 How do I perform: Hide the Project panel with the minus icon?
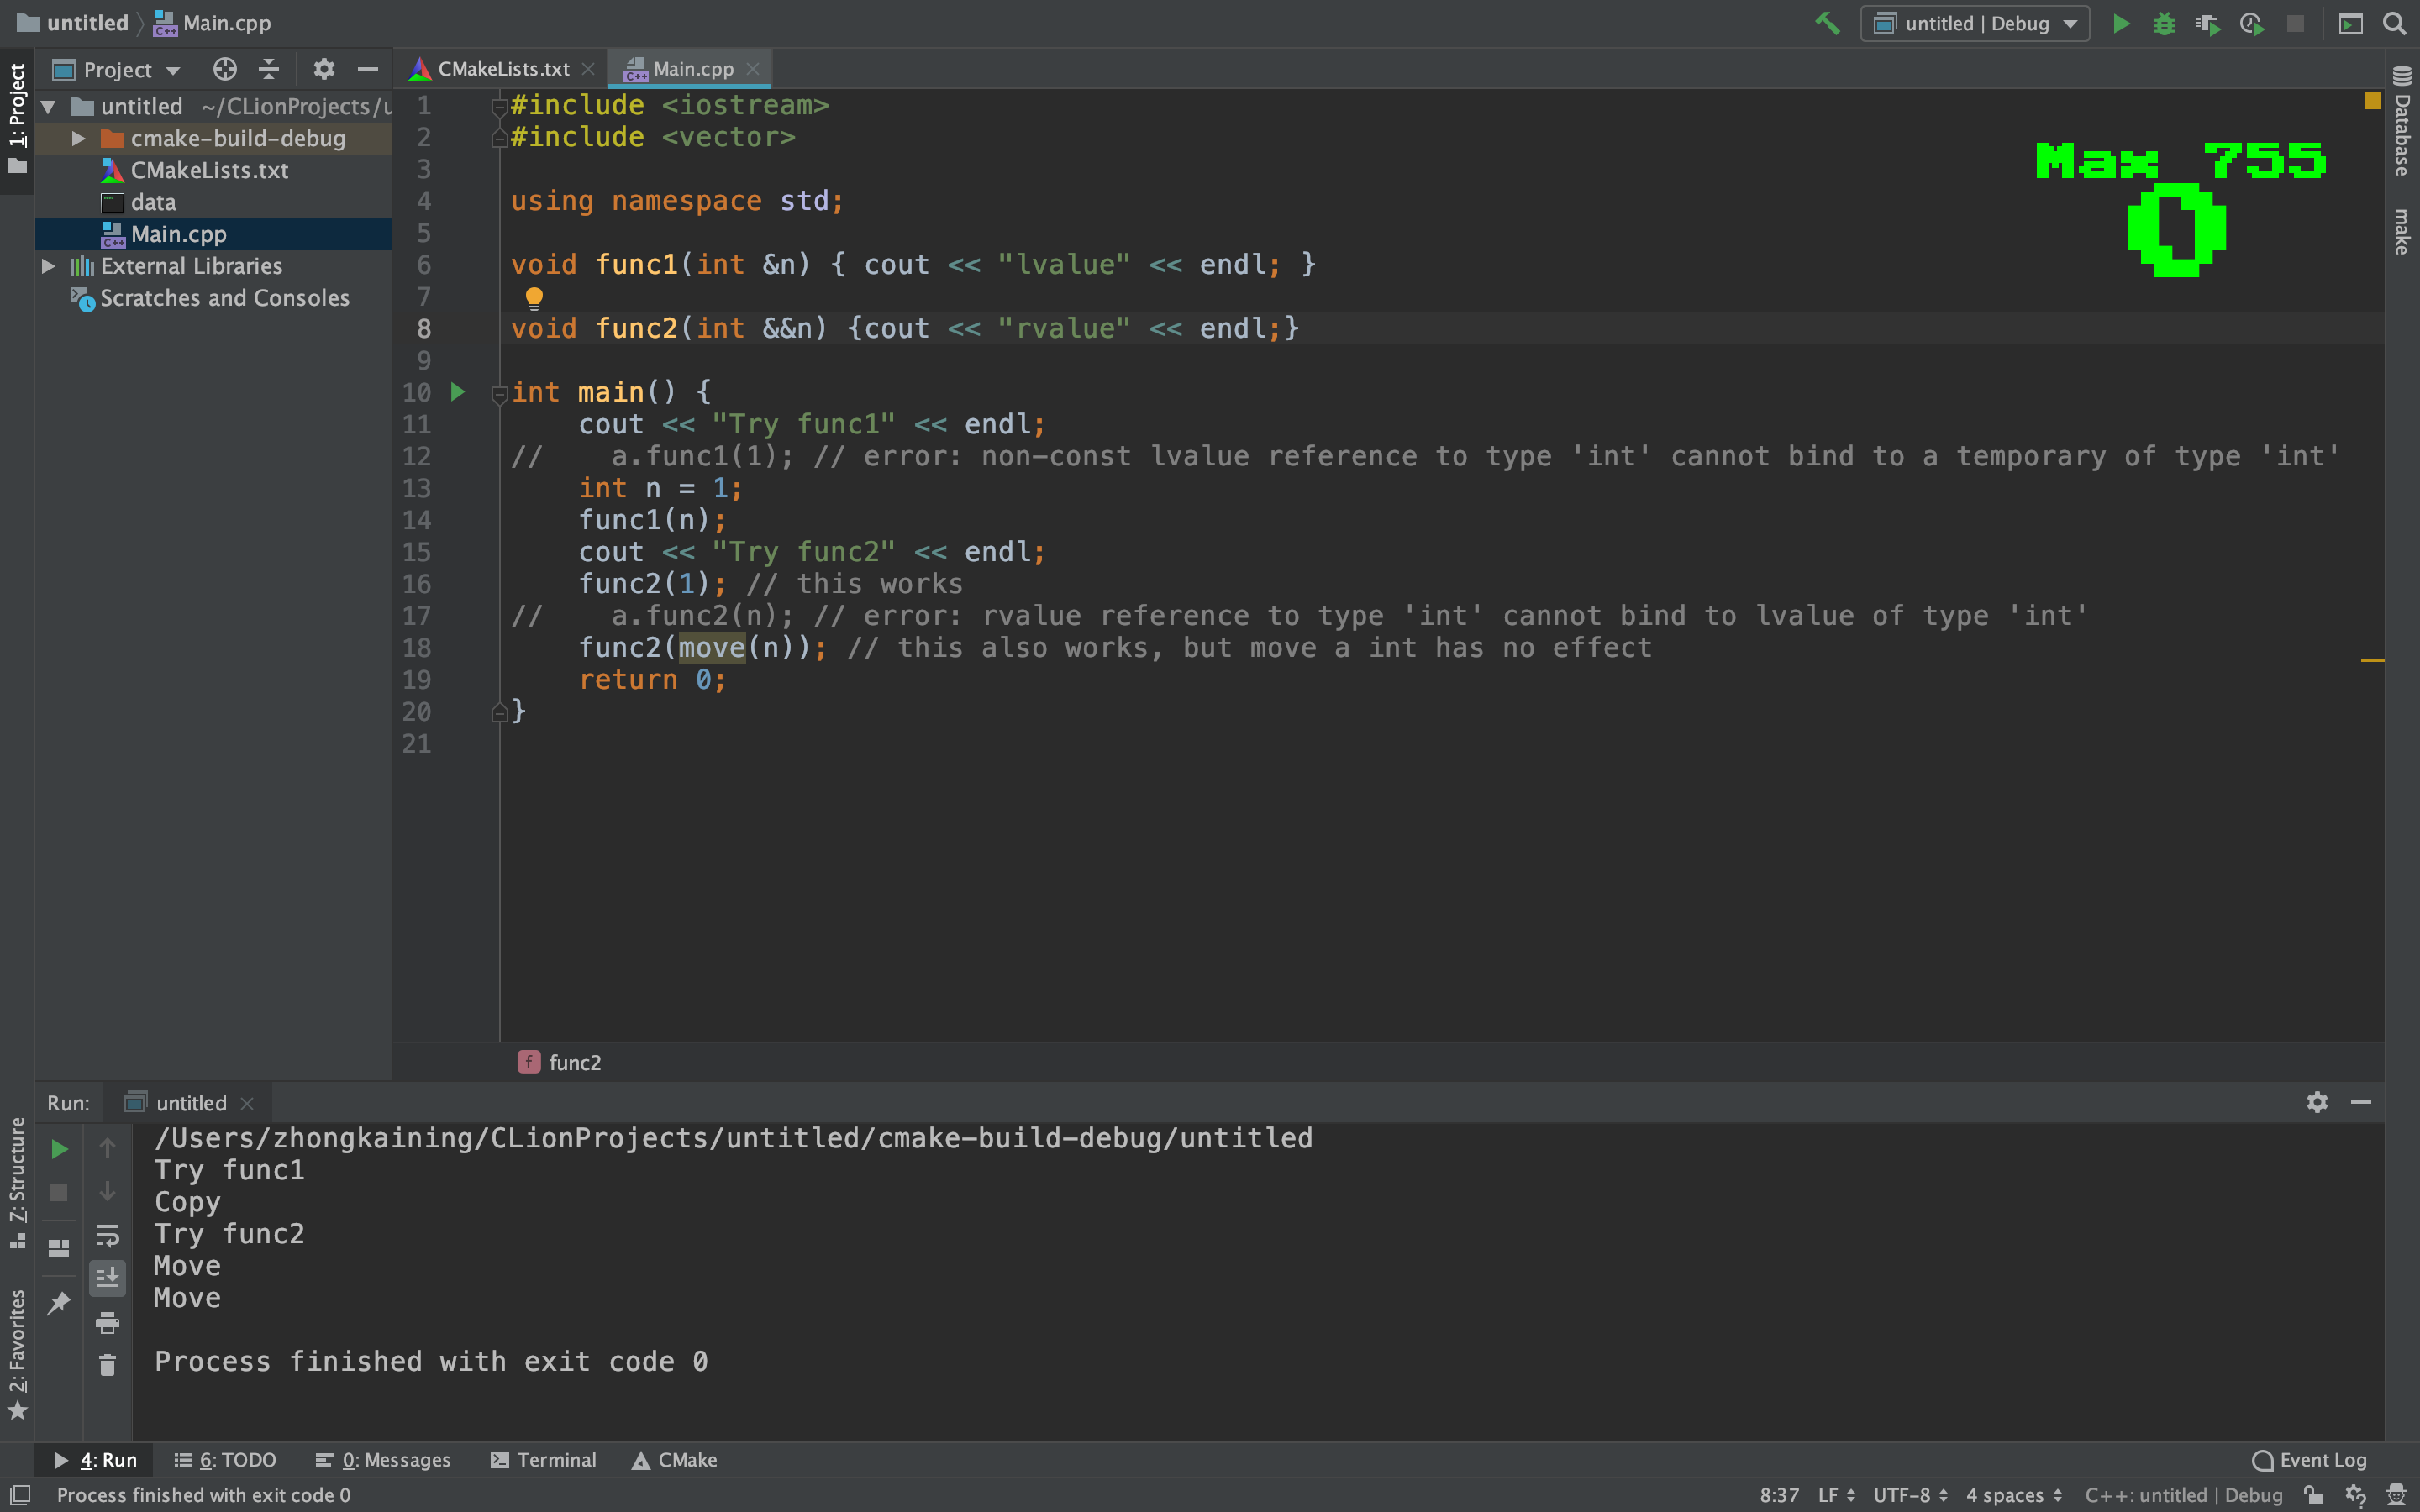click(x=368, y=69)
